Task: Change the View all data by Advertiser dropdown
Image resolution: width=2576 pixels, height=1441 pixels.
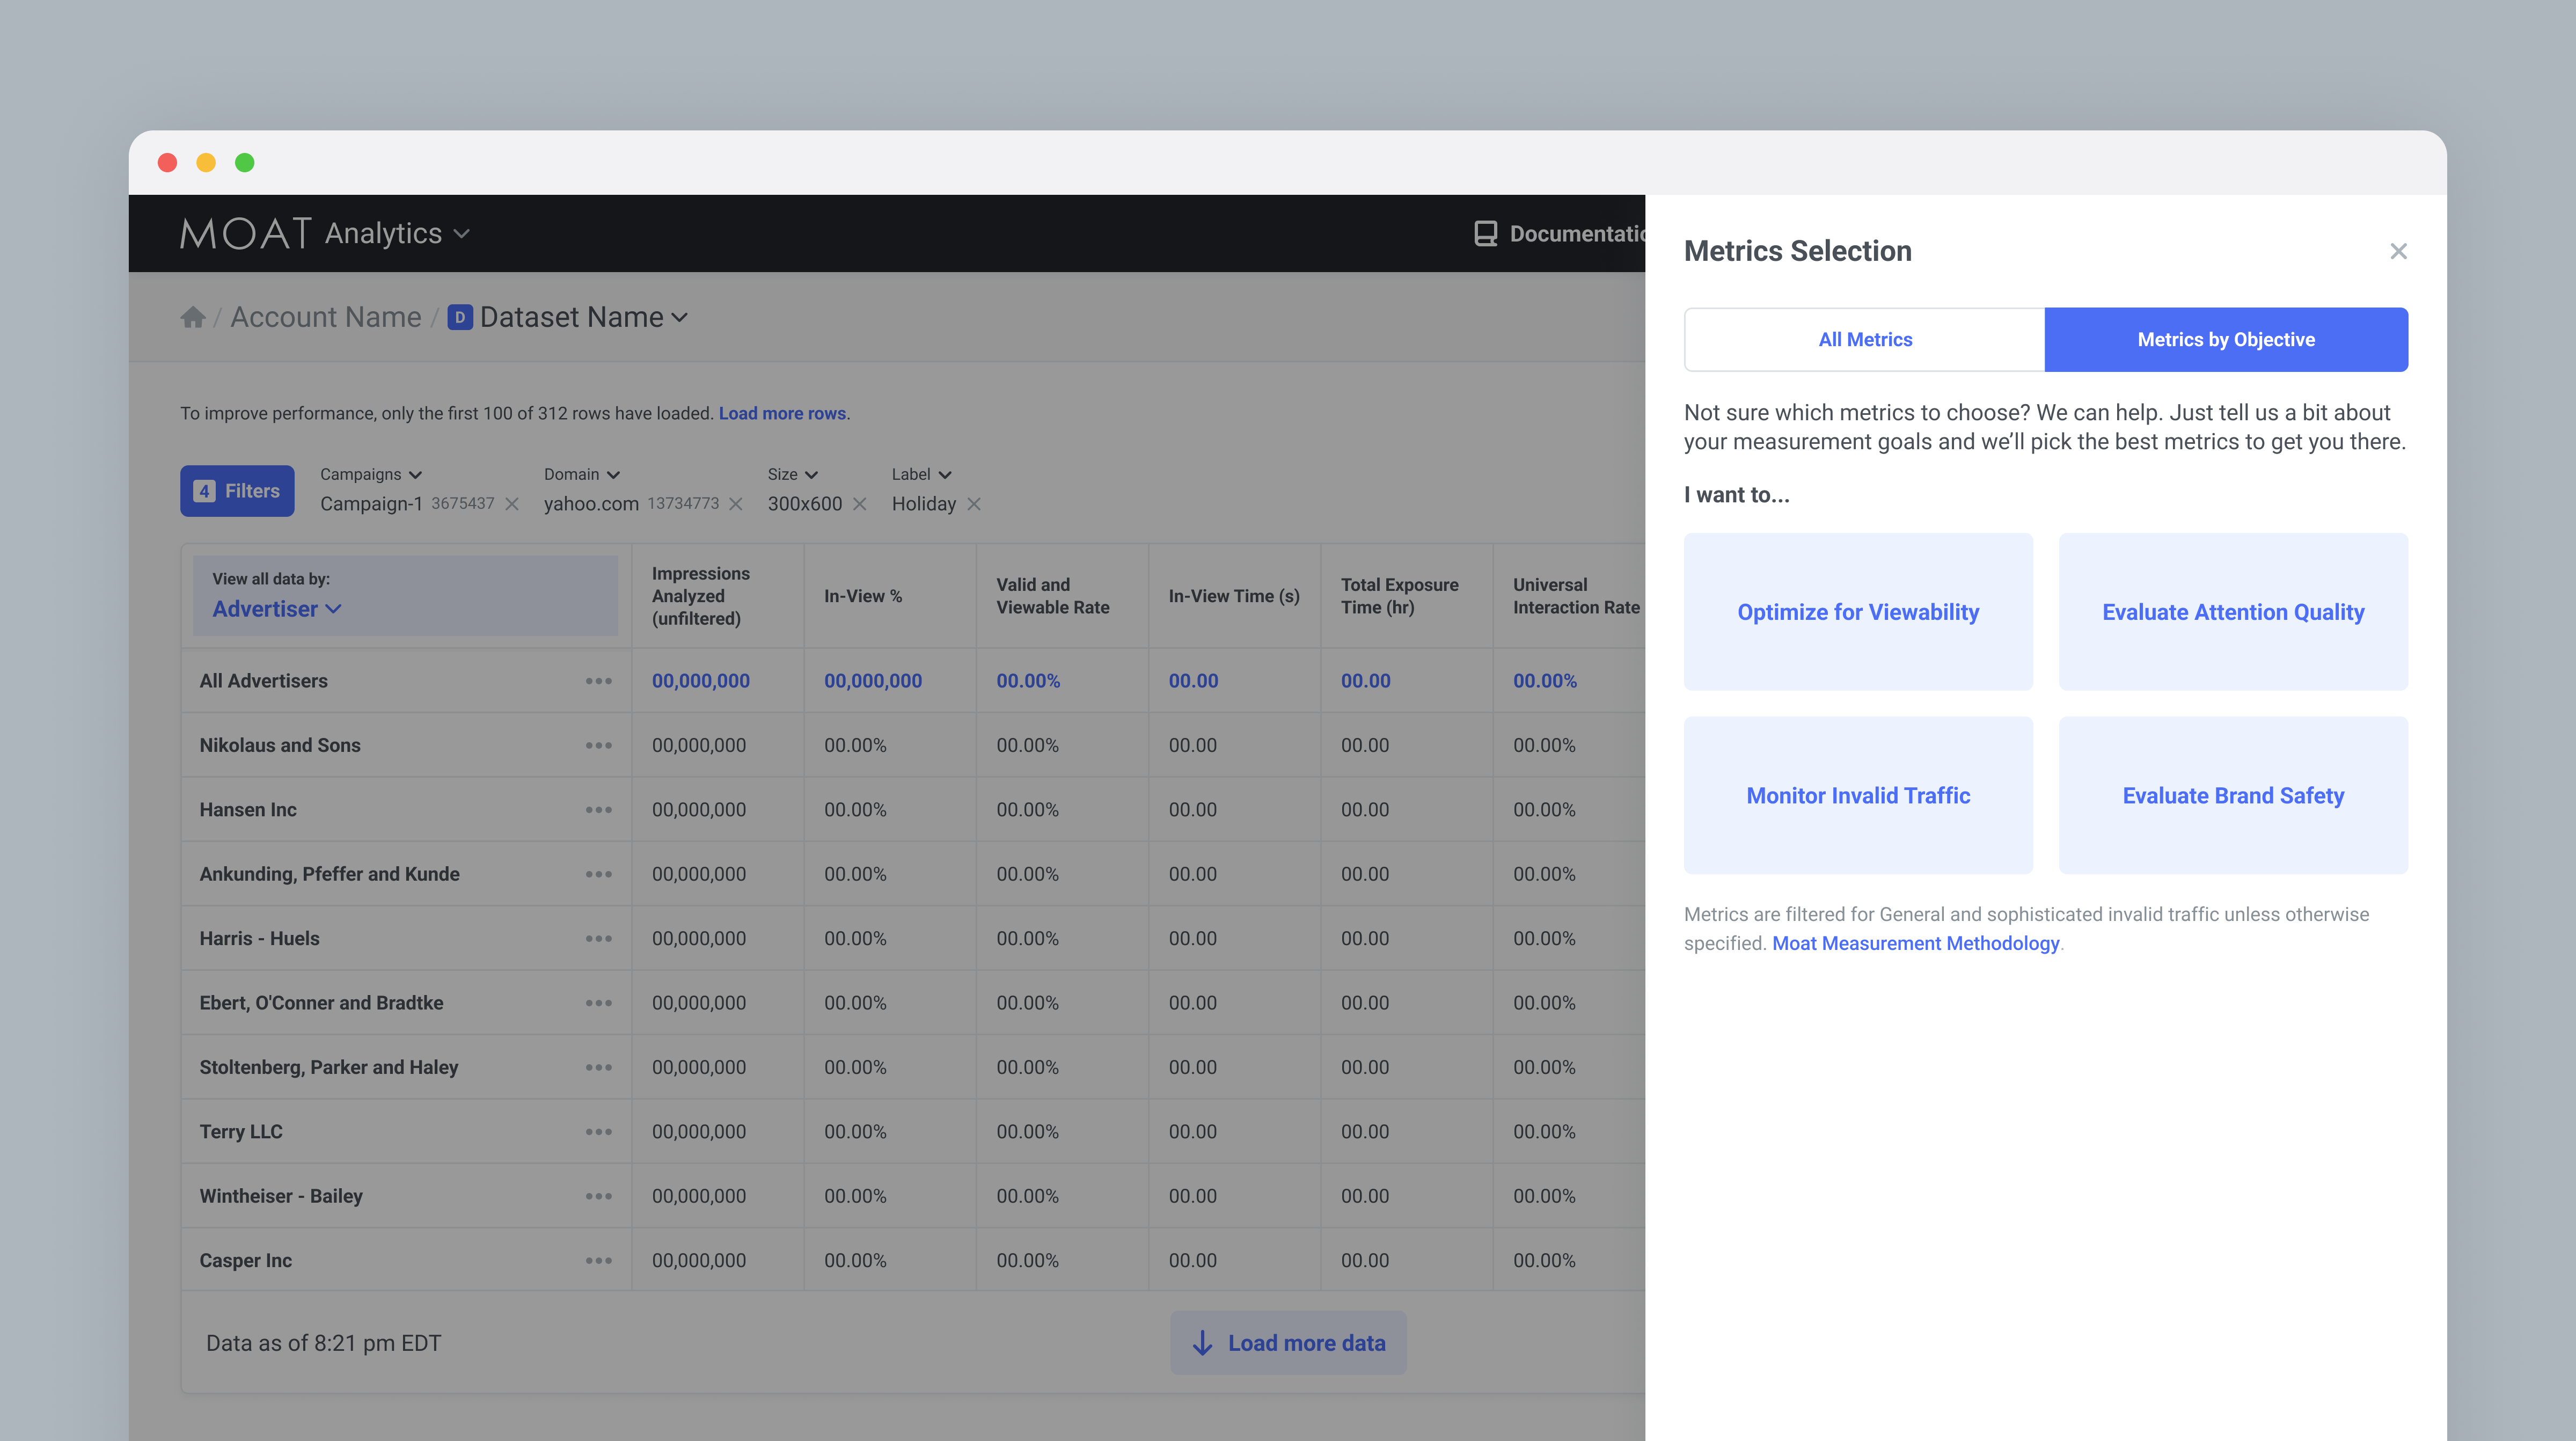Action: (277, 609)
